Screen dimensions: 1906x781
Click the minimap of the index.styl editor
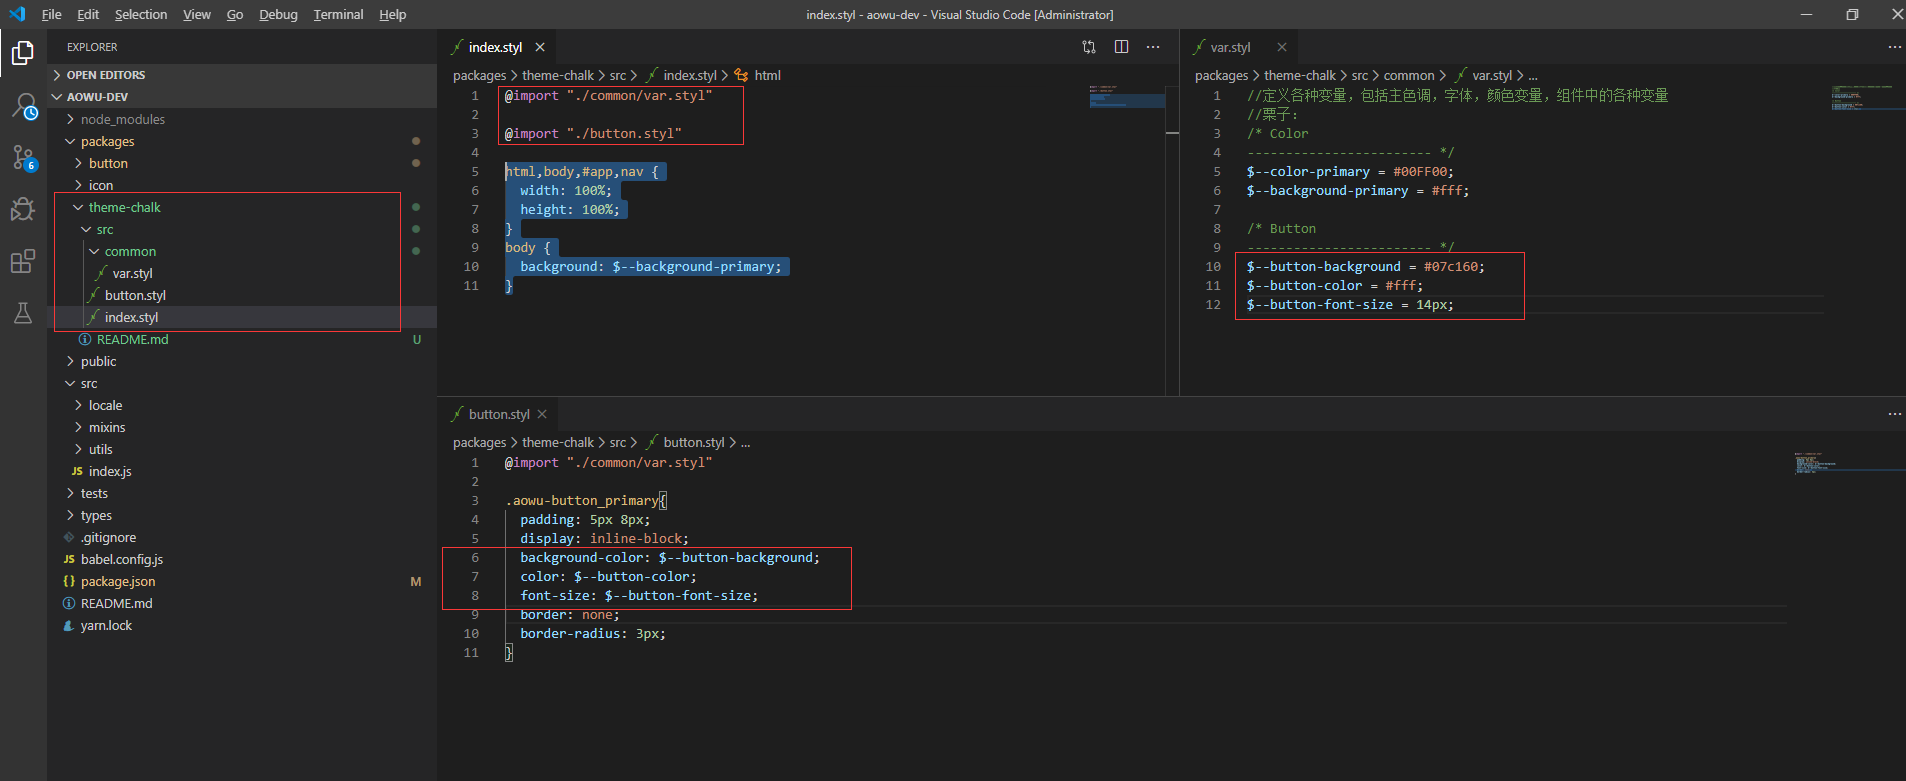tap(1127, 240)
